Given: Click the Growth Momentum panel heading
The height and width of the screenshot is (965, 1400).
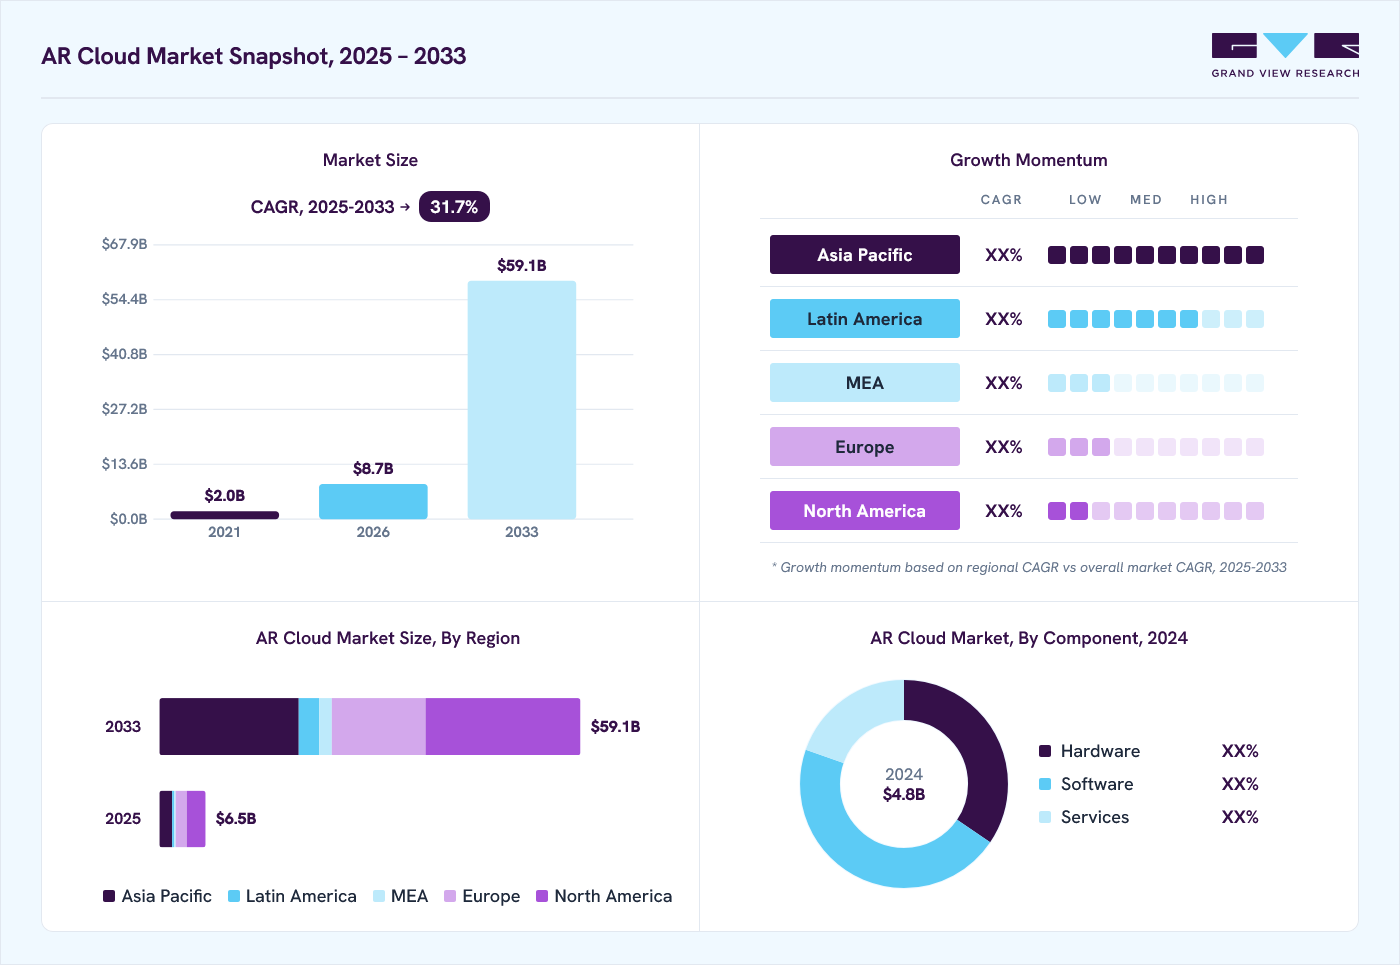Looking at the screenshot, I should (1029, 160).
